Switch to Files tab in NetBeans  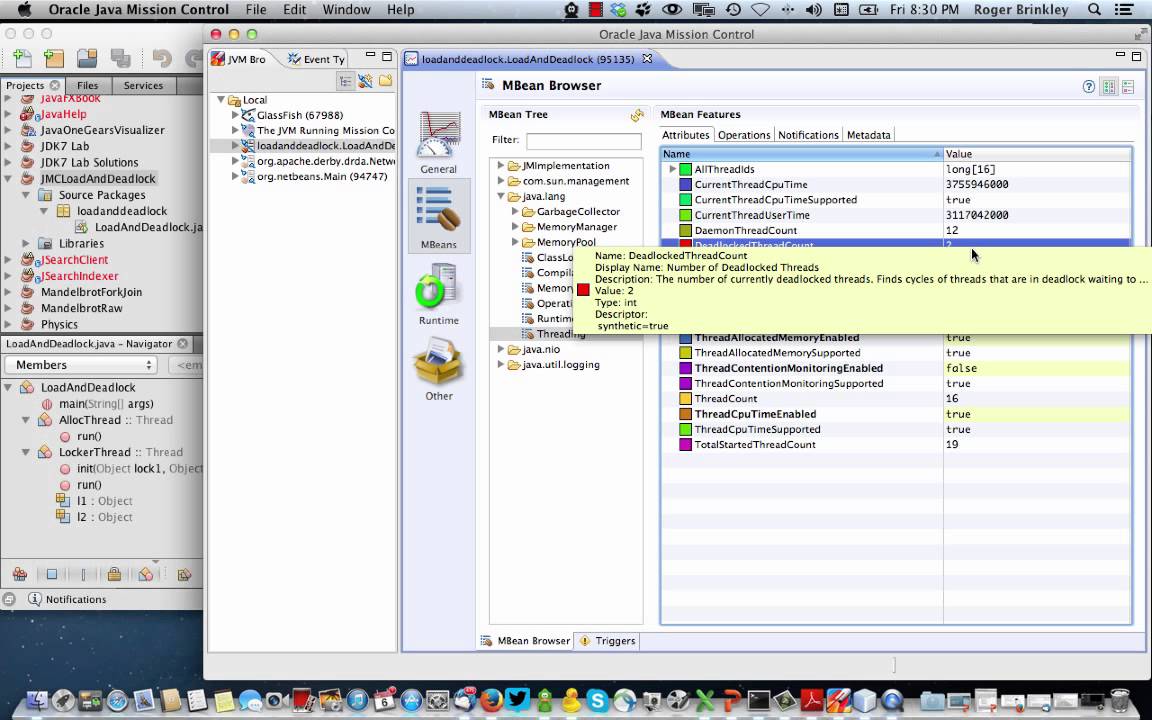(x=87, y=85)
